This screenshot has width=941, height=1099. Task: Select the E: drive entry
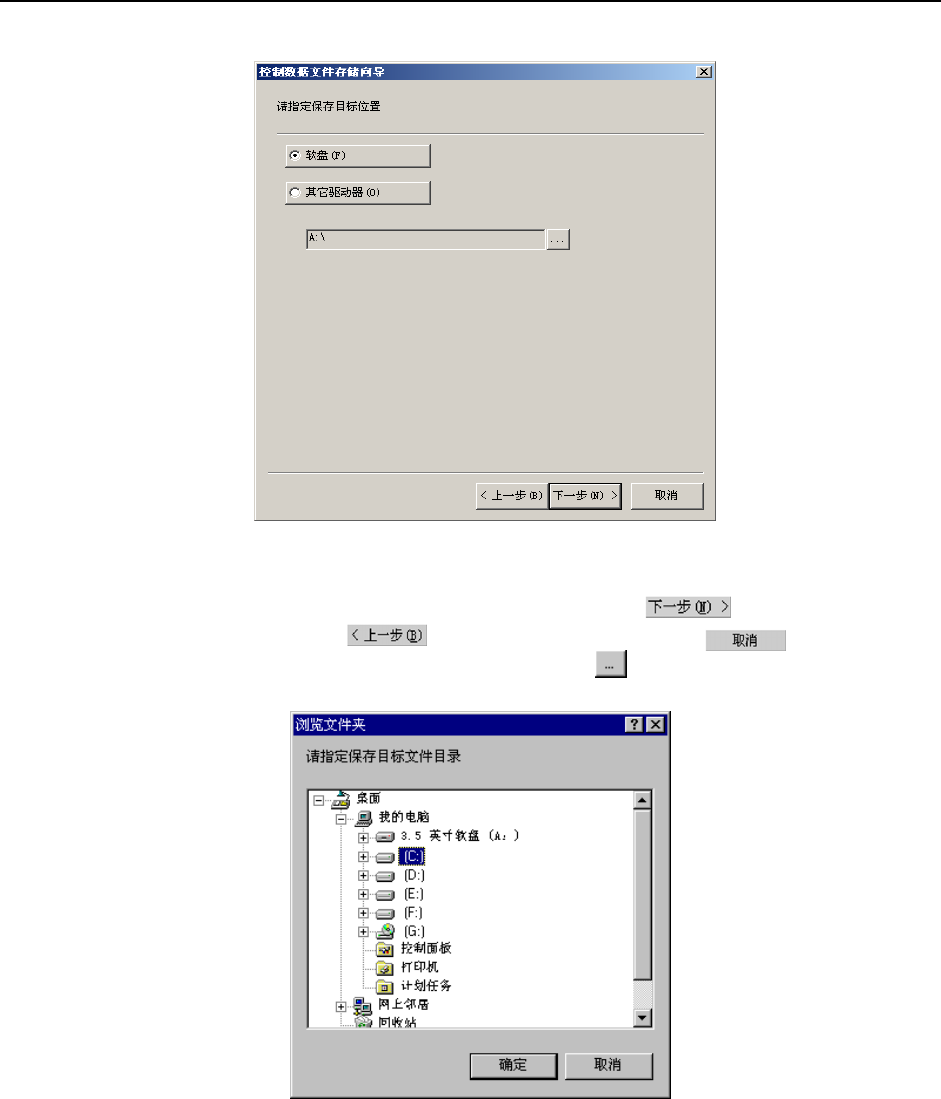(x=413, y=894)
